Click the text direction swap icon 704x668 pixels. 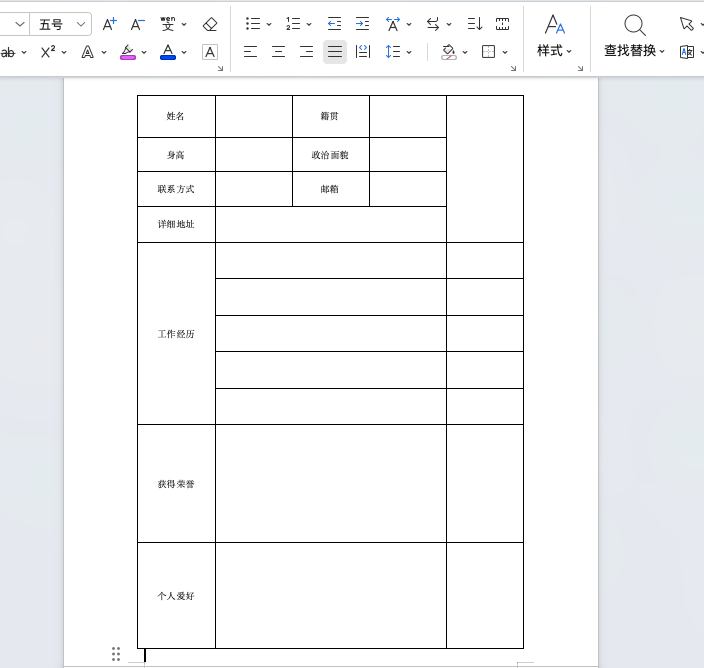[x=433, y=24]
